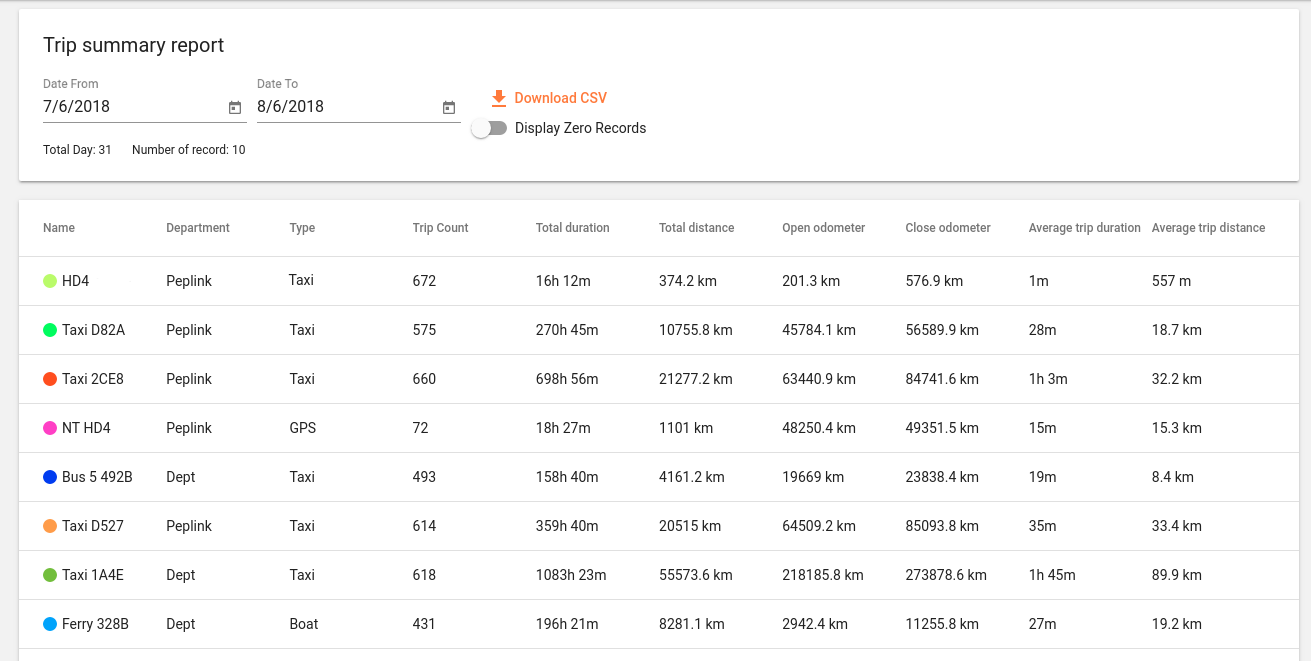
Task: Click the orange dot beside Taxi D527
Action: 50,526
